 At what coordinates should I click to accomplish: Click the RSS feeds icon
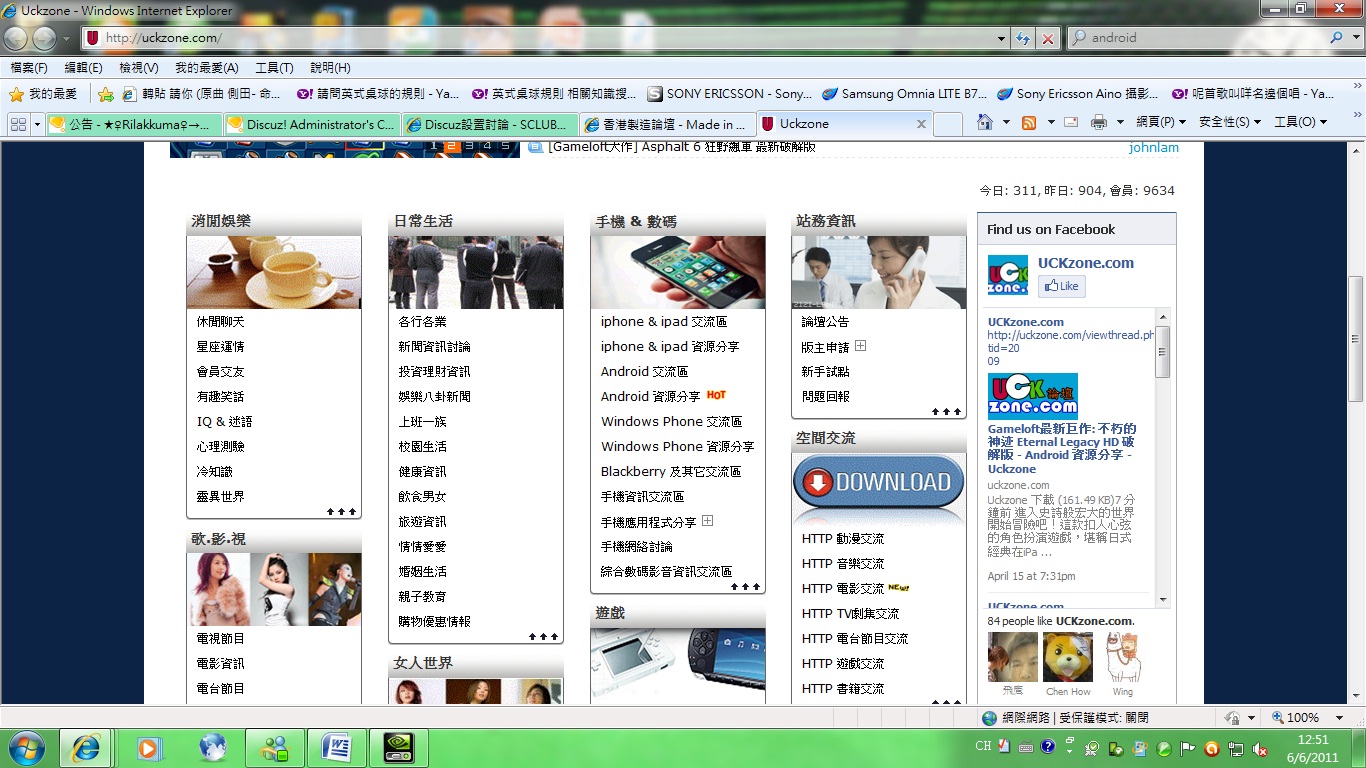click(1029, 122)
